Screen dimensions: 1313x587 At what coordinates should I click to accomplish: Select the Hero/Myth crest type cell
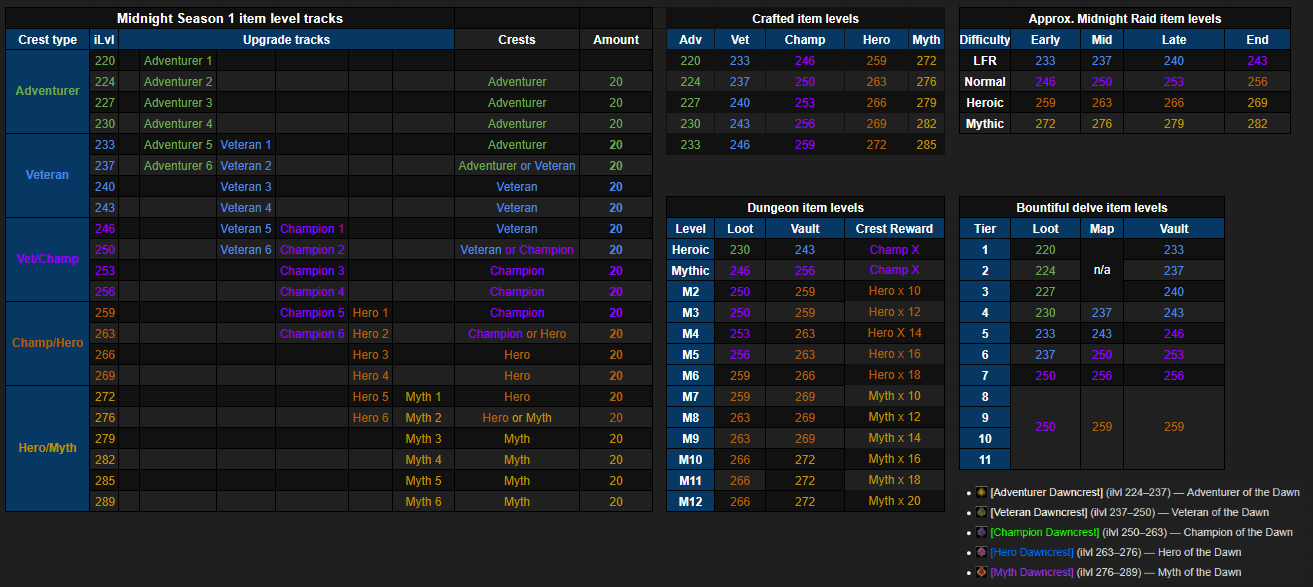[x=47, y=448]
